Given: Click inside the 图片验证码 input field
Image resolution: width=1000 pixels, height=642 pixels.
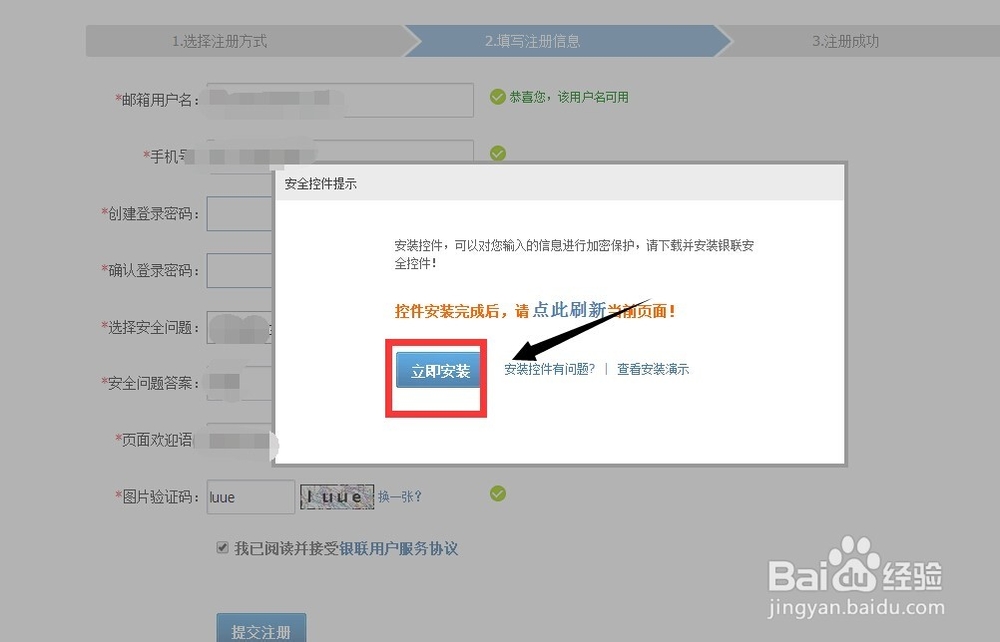Looking at the screenshot, I should (x=249, y=496).
